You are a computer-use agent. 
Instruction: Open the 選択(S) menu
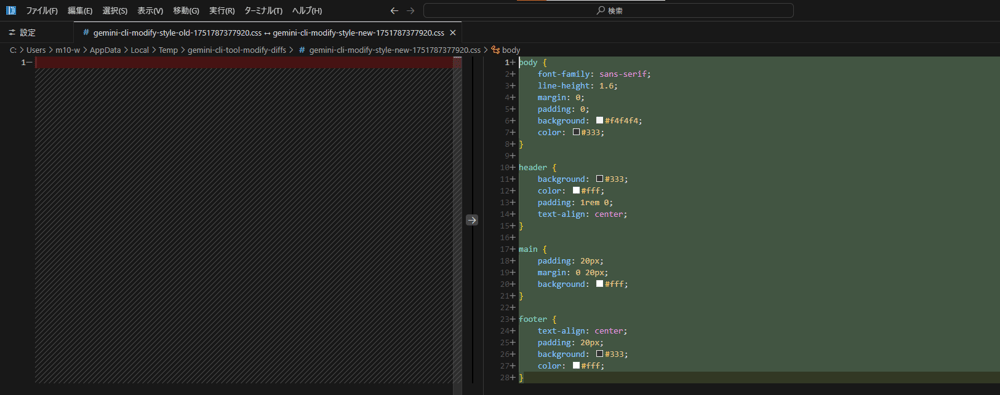(115, 11)
